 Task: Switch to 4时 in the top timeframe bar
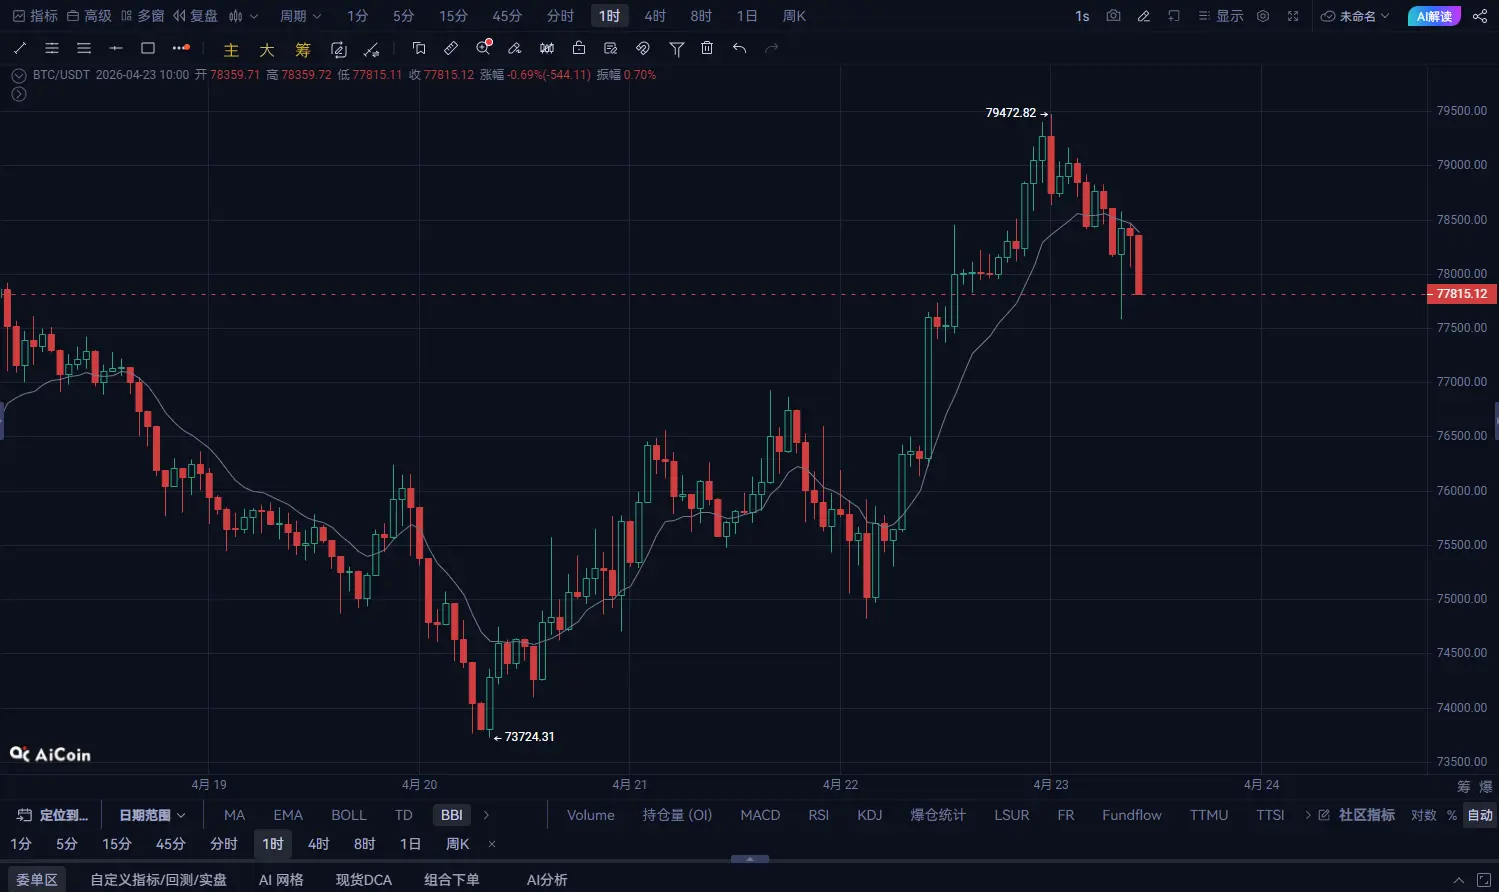[655, 16]
